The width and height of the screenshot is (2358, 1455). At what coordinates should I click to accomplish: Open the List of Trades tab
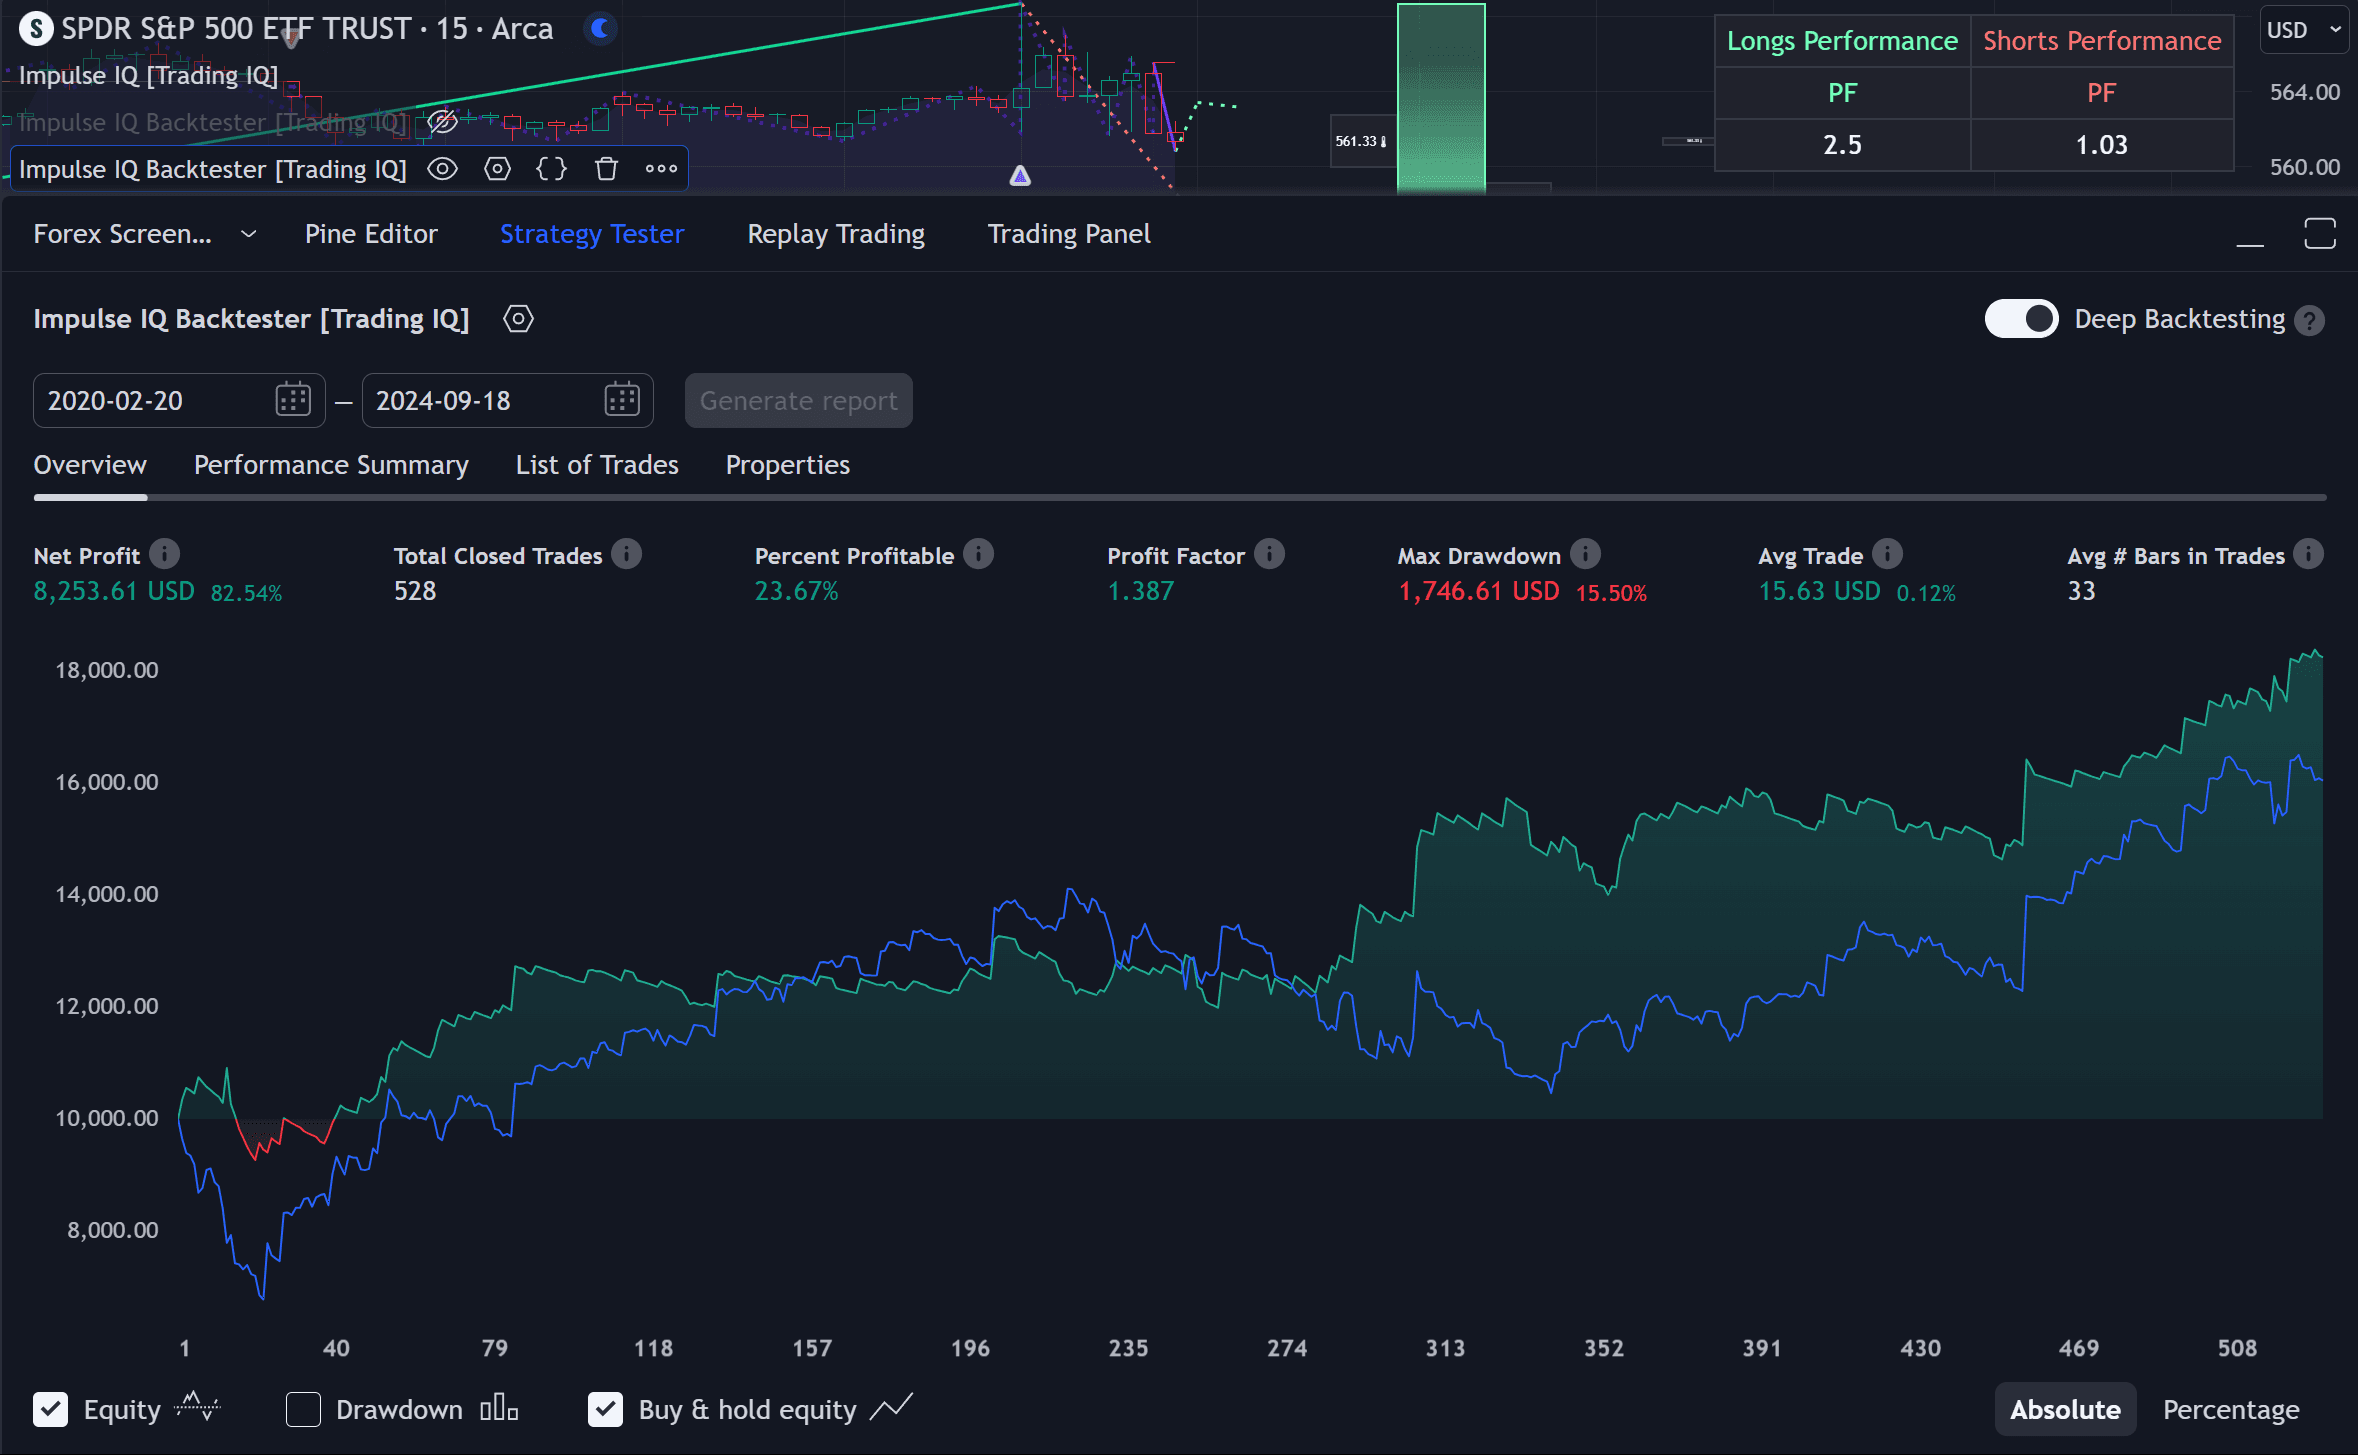(597, 465)
